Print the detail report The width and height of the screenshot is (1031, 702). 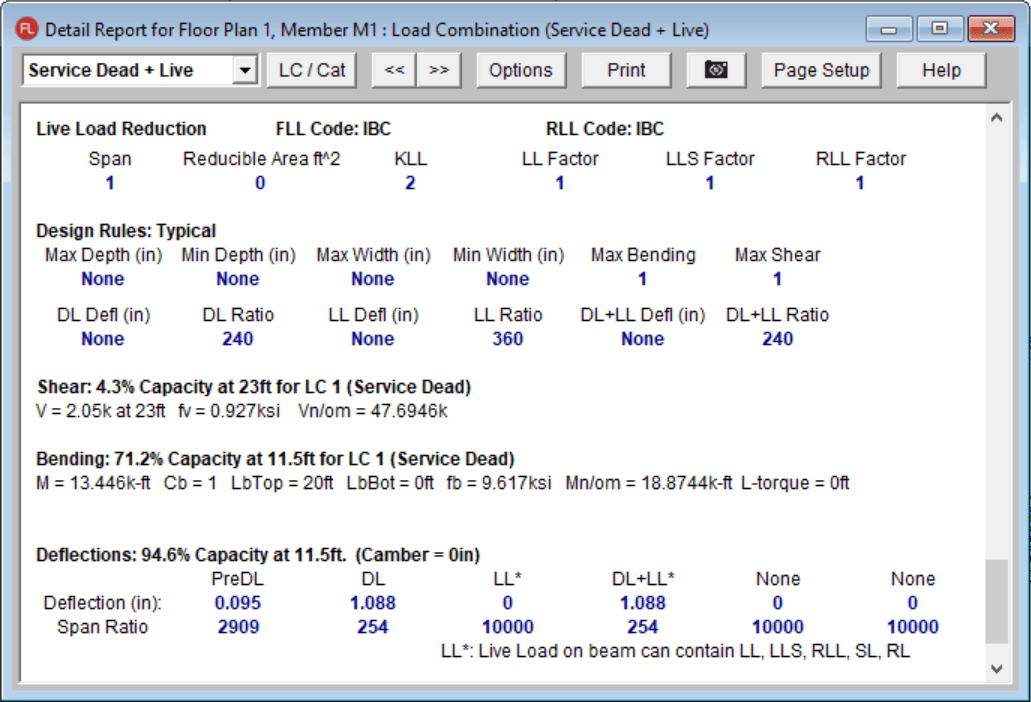(626, 70)
